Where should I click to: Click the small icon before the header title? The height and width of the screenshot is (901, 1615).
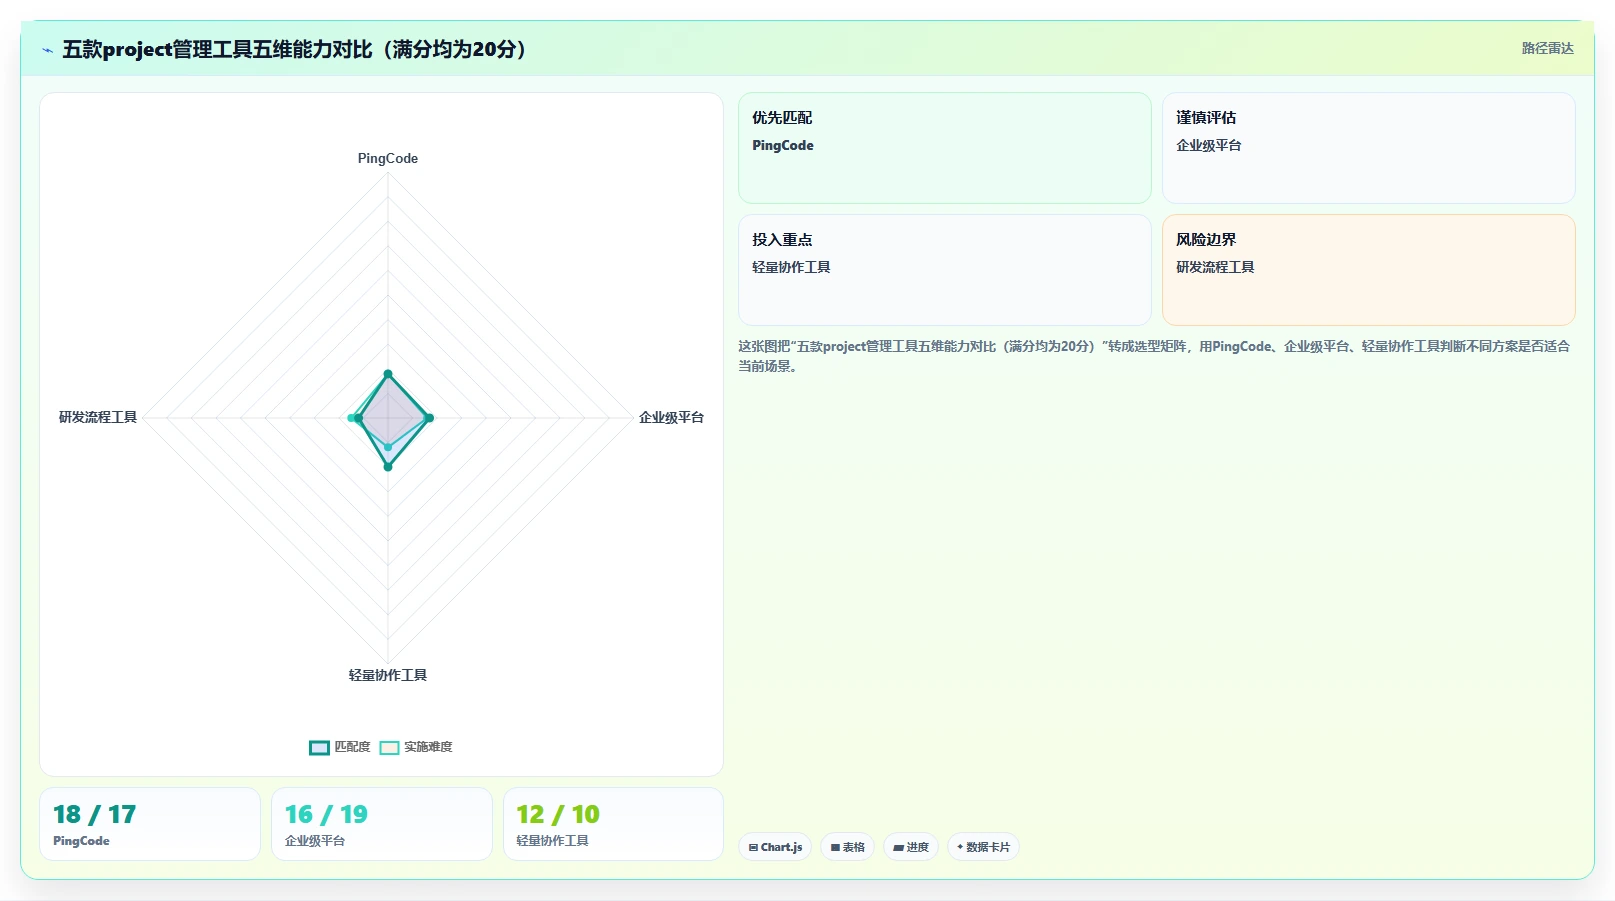pyautogui.click(x=47, y=50)
